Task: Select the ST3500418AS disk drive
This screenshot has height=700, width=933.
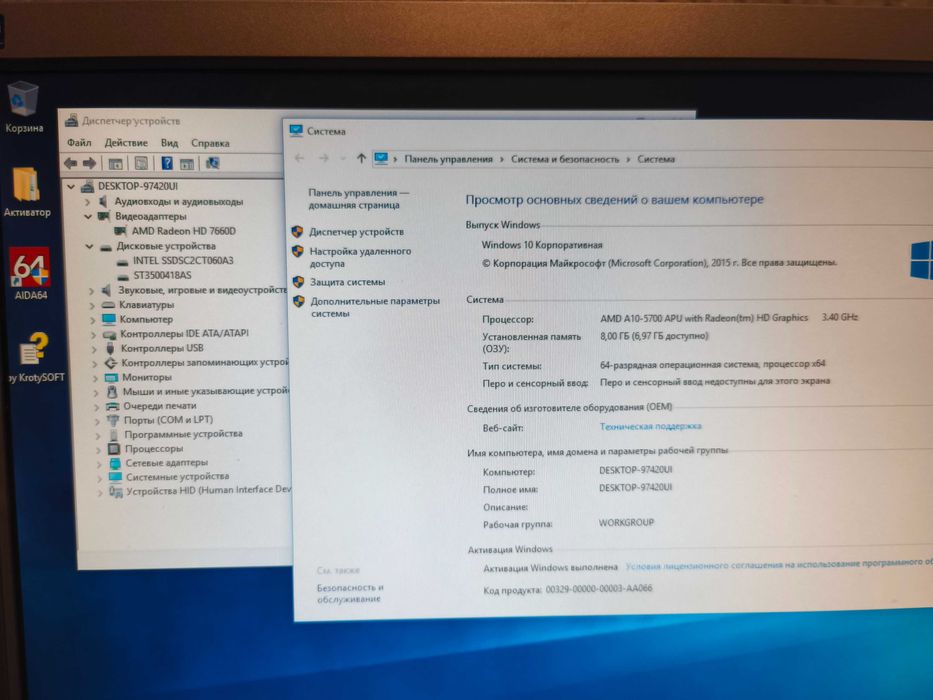Action: pyautogui.click(x=162, y=275)
